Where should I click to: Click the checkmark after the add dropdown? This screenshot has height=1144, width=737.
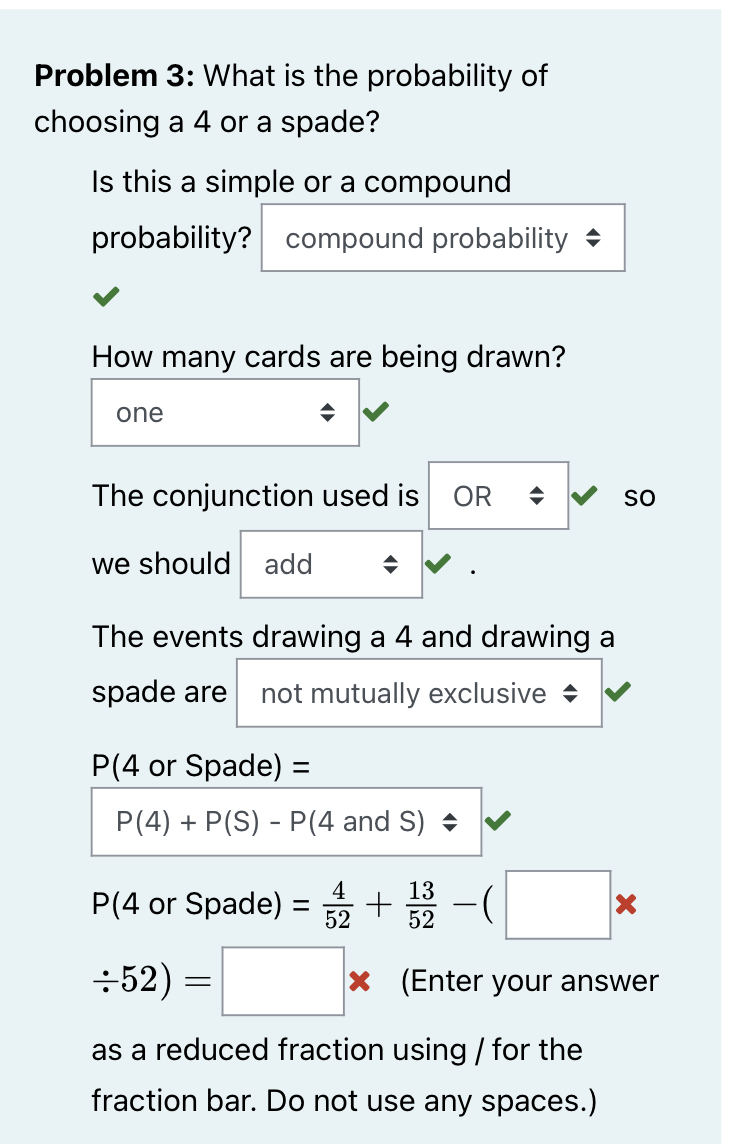(437, 562)
